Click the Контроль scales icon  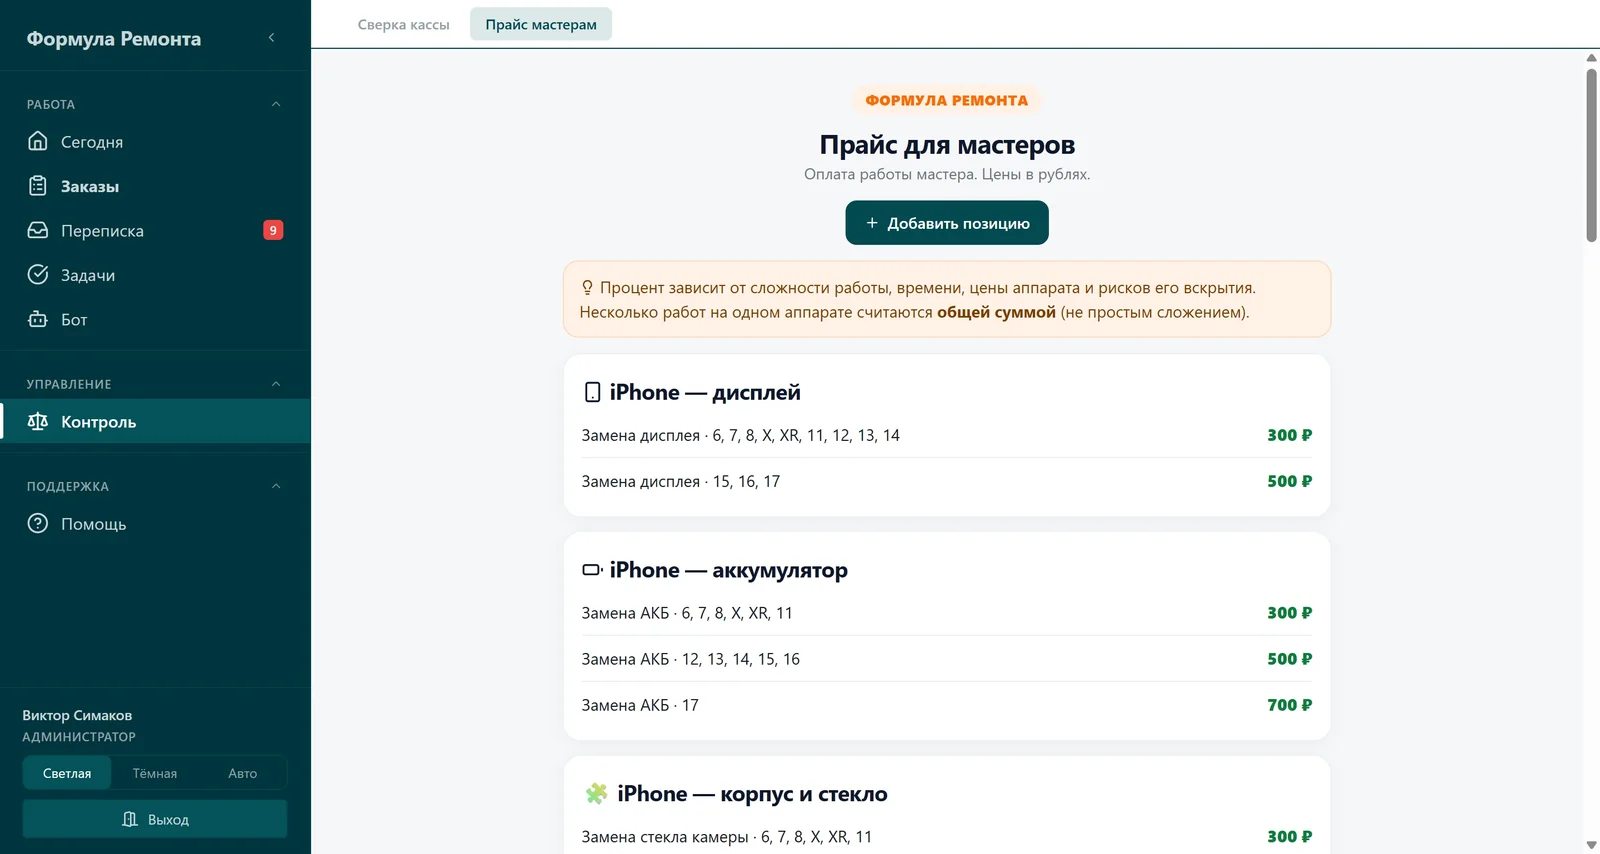(x=38, y=421)
